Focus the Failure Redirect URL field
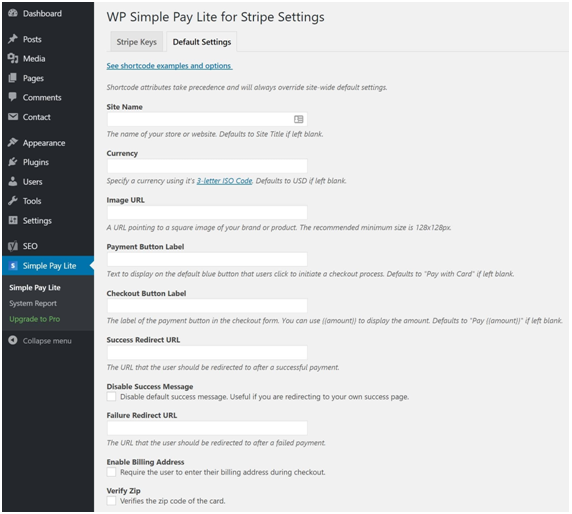 click(207, 428)
